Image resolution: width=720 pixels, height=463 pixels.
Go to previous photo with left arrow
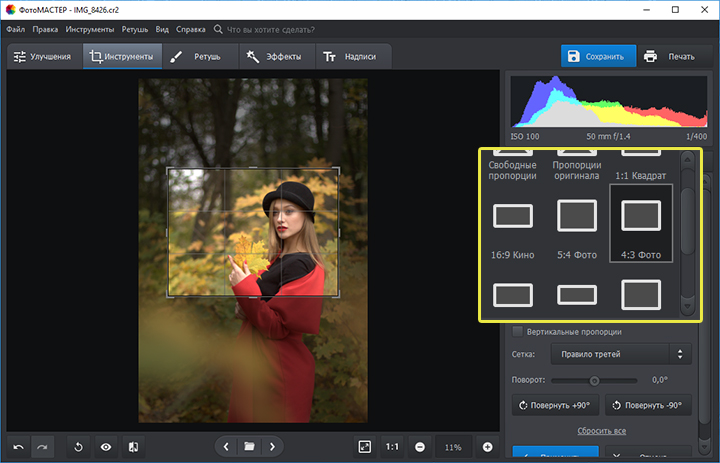tap(226, 446)
